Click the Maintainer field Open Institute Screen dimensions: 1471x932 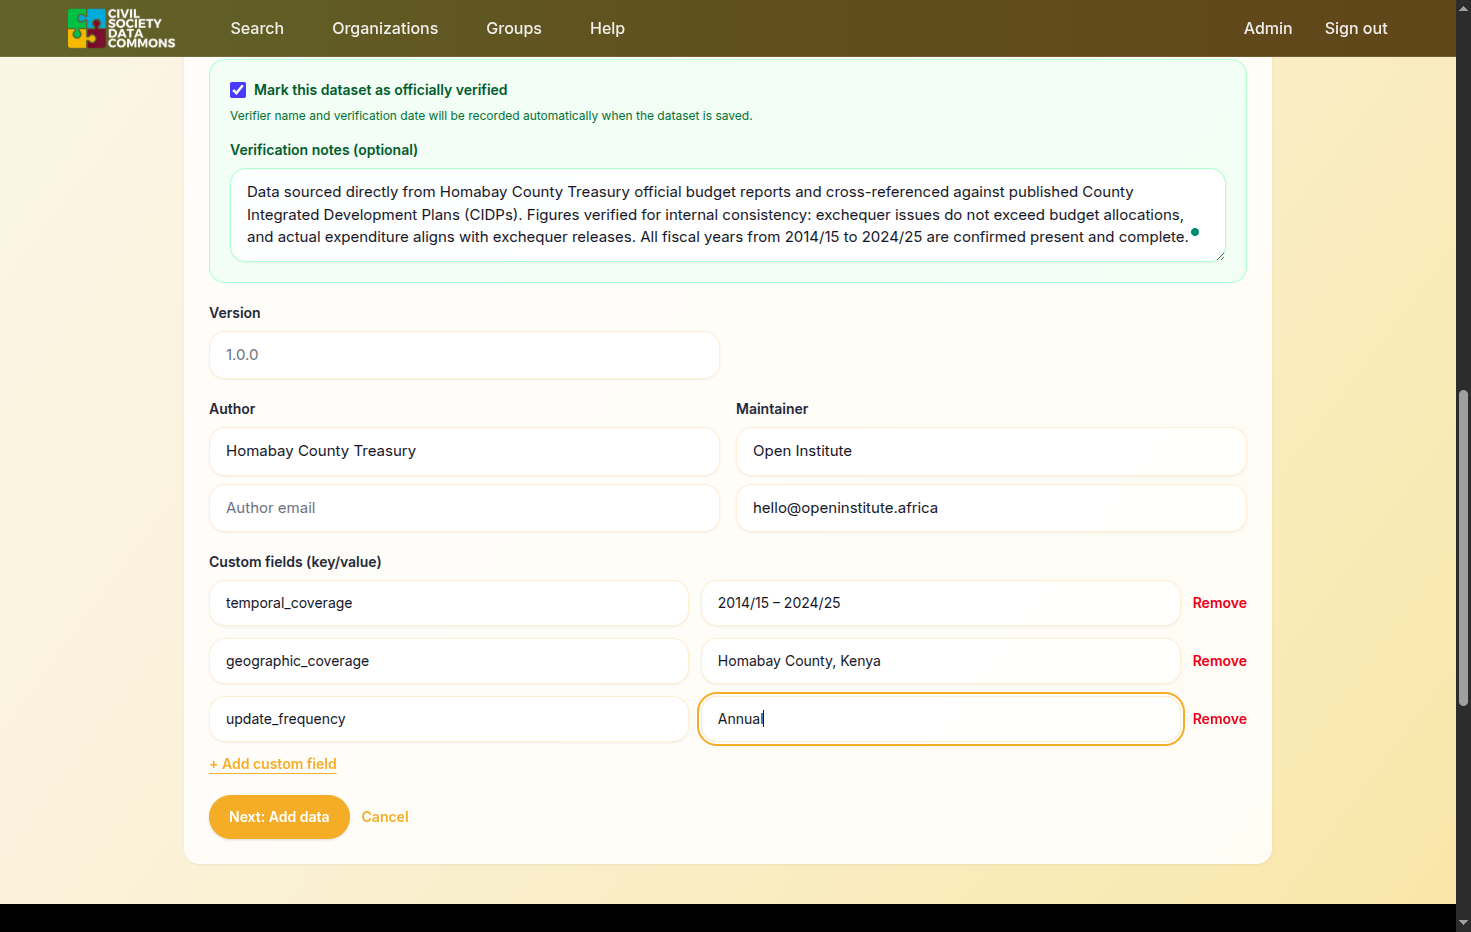pos(991,451)
